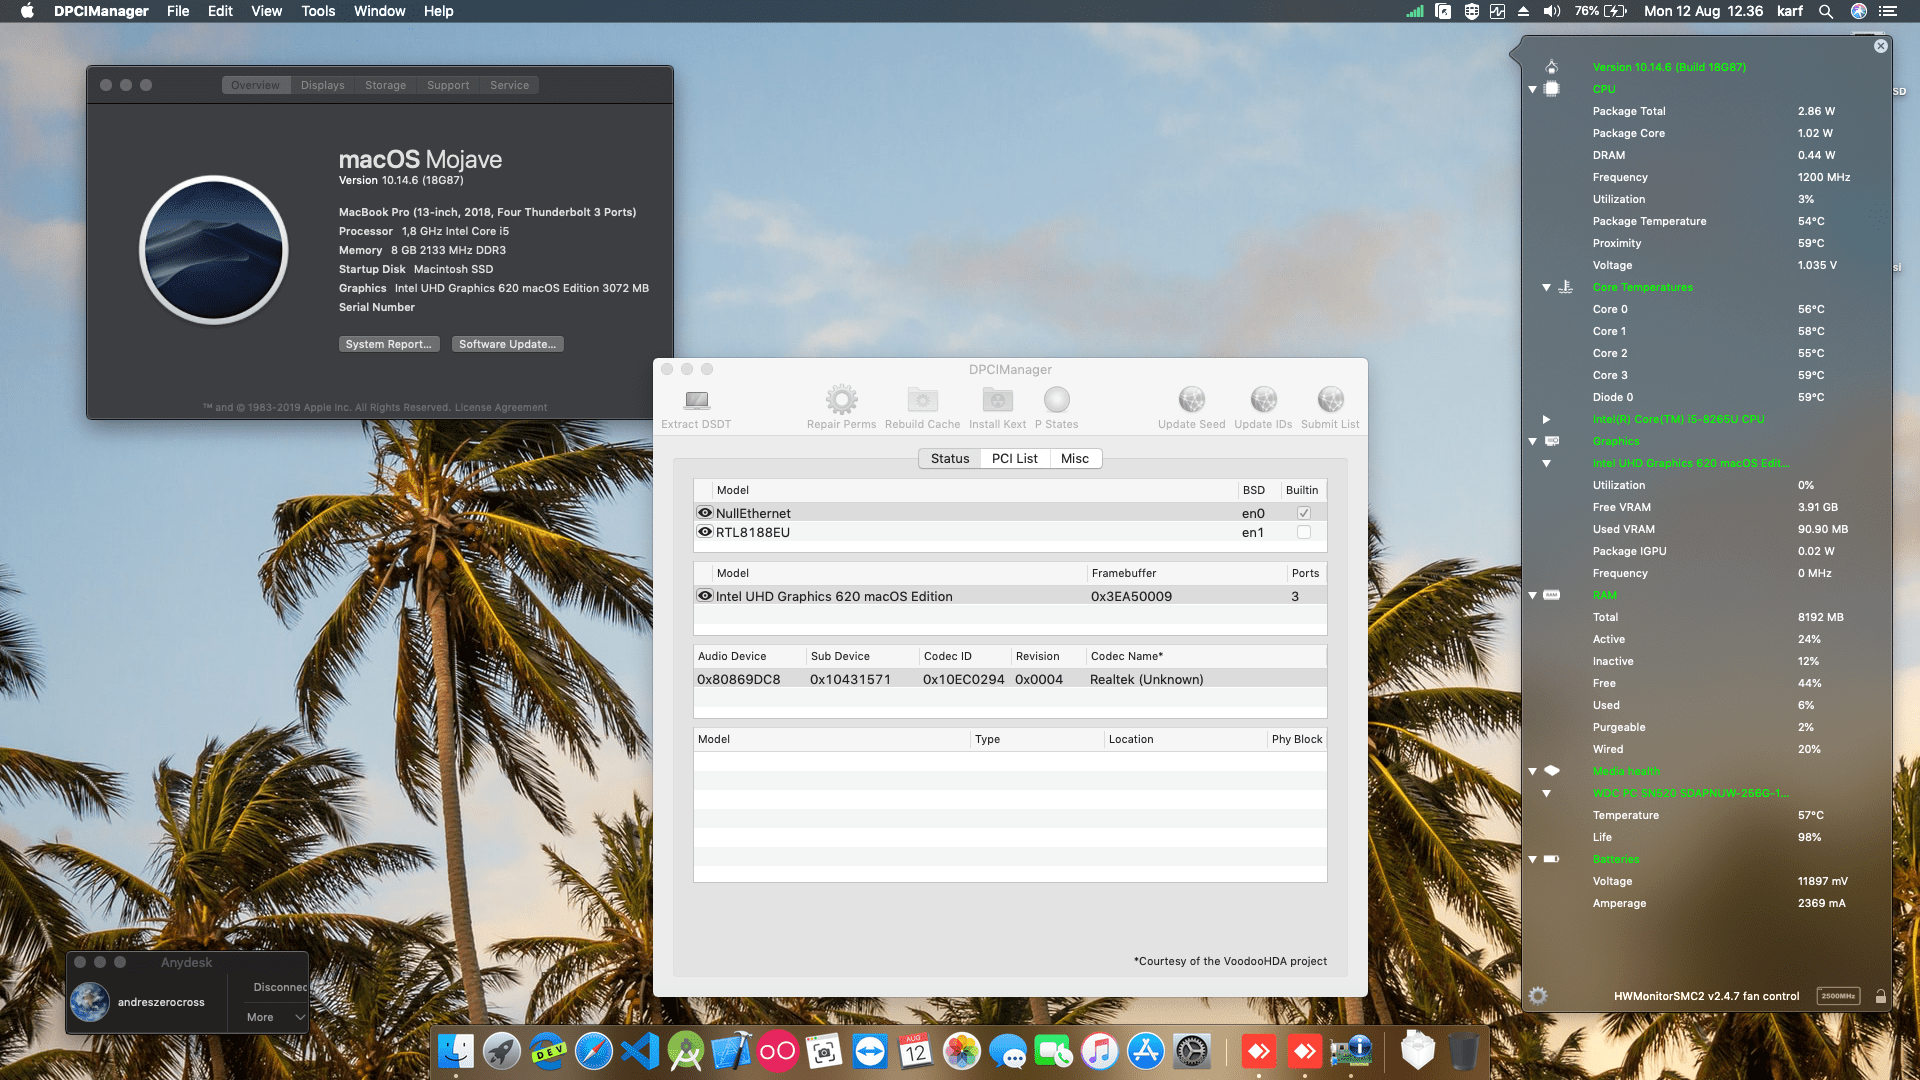Open the File menu
The width and height of the screenshot is (1920, 1080).
tap(178, 11)
